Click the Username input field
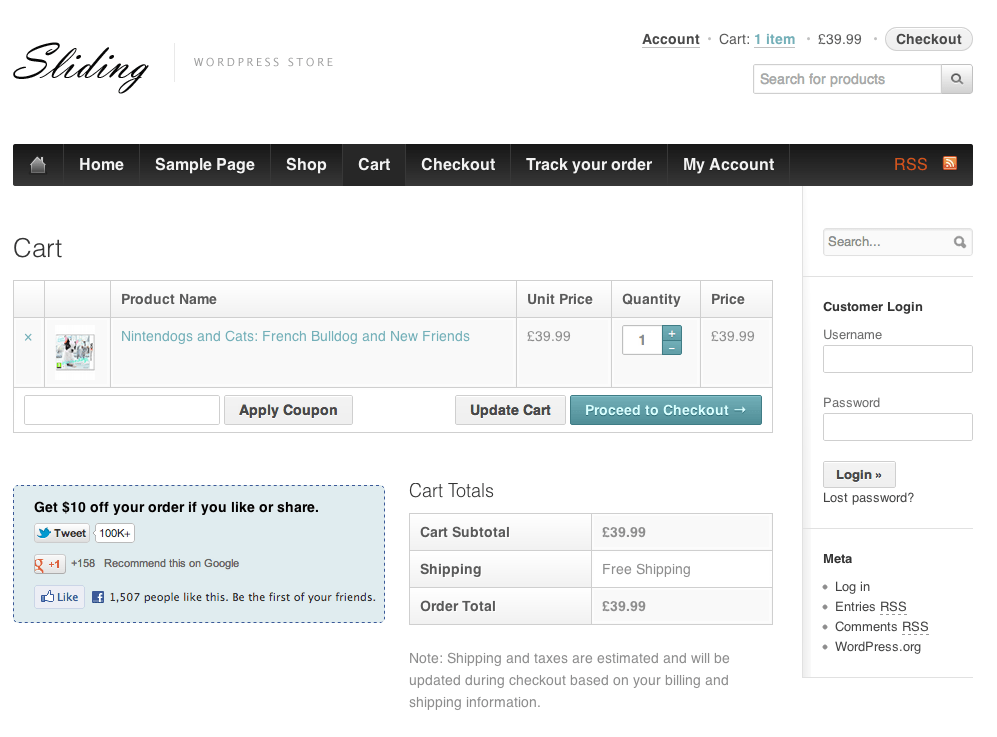This screenshot has width=997, height=737. pos(898,359)
